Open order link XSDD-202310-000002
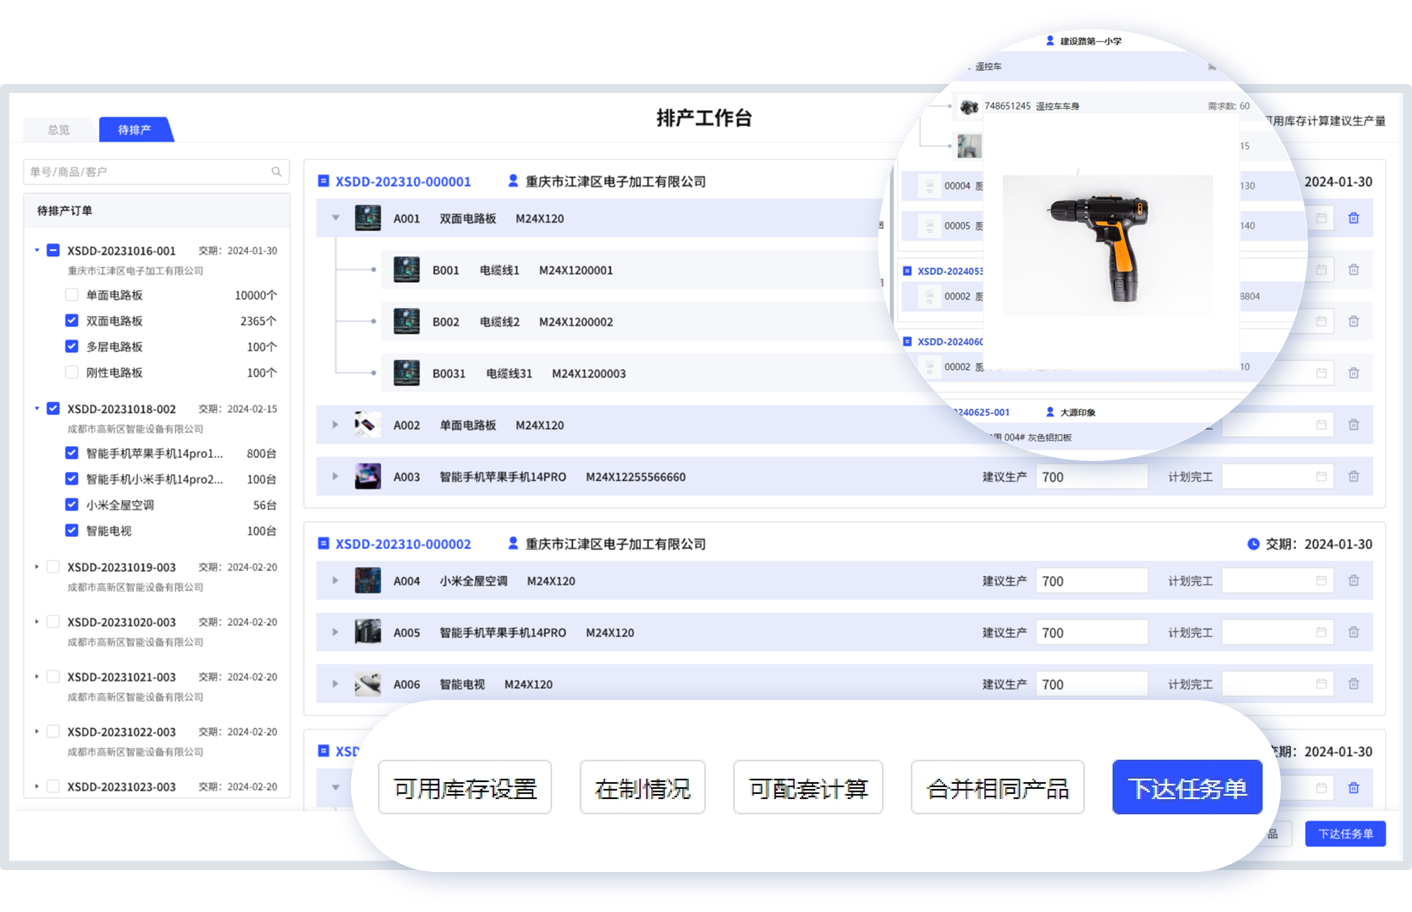 pos(403,544)
